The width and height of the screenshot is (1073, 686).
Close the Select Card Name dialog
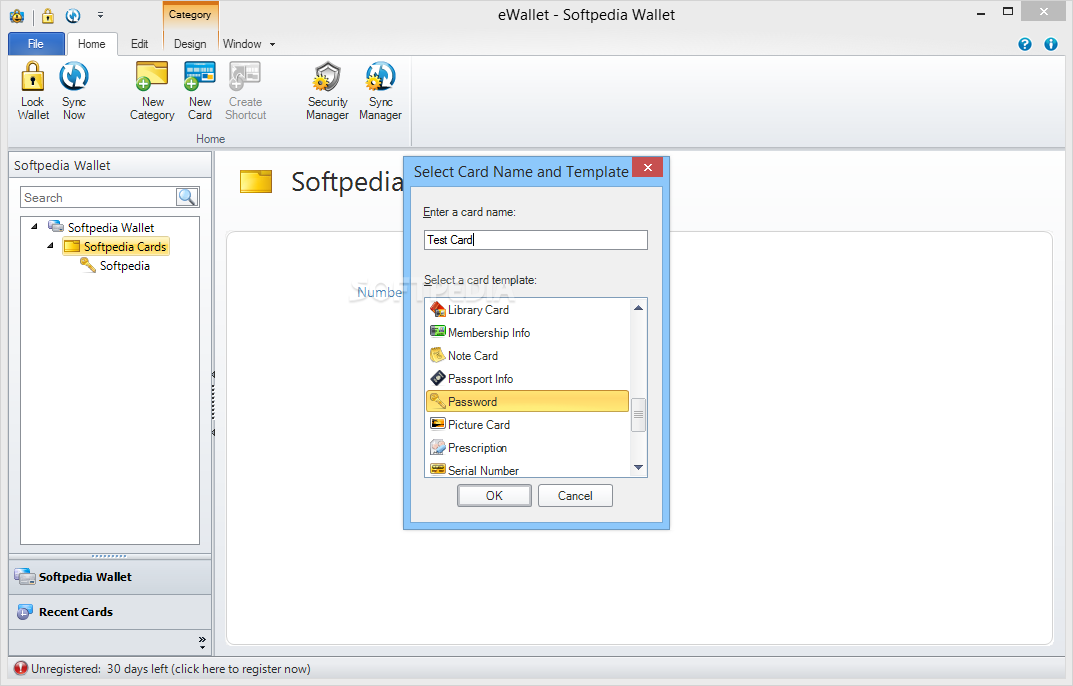coord(647,168)
